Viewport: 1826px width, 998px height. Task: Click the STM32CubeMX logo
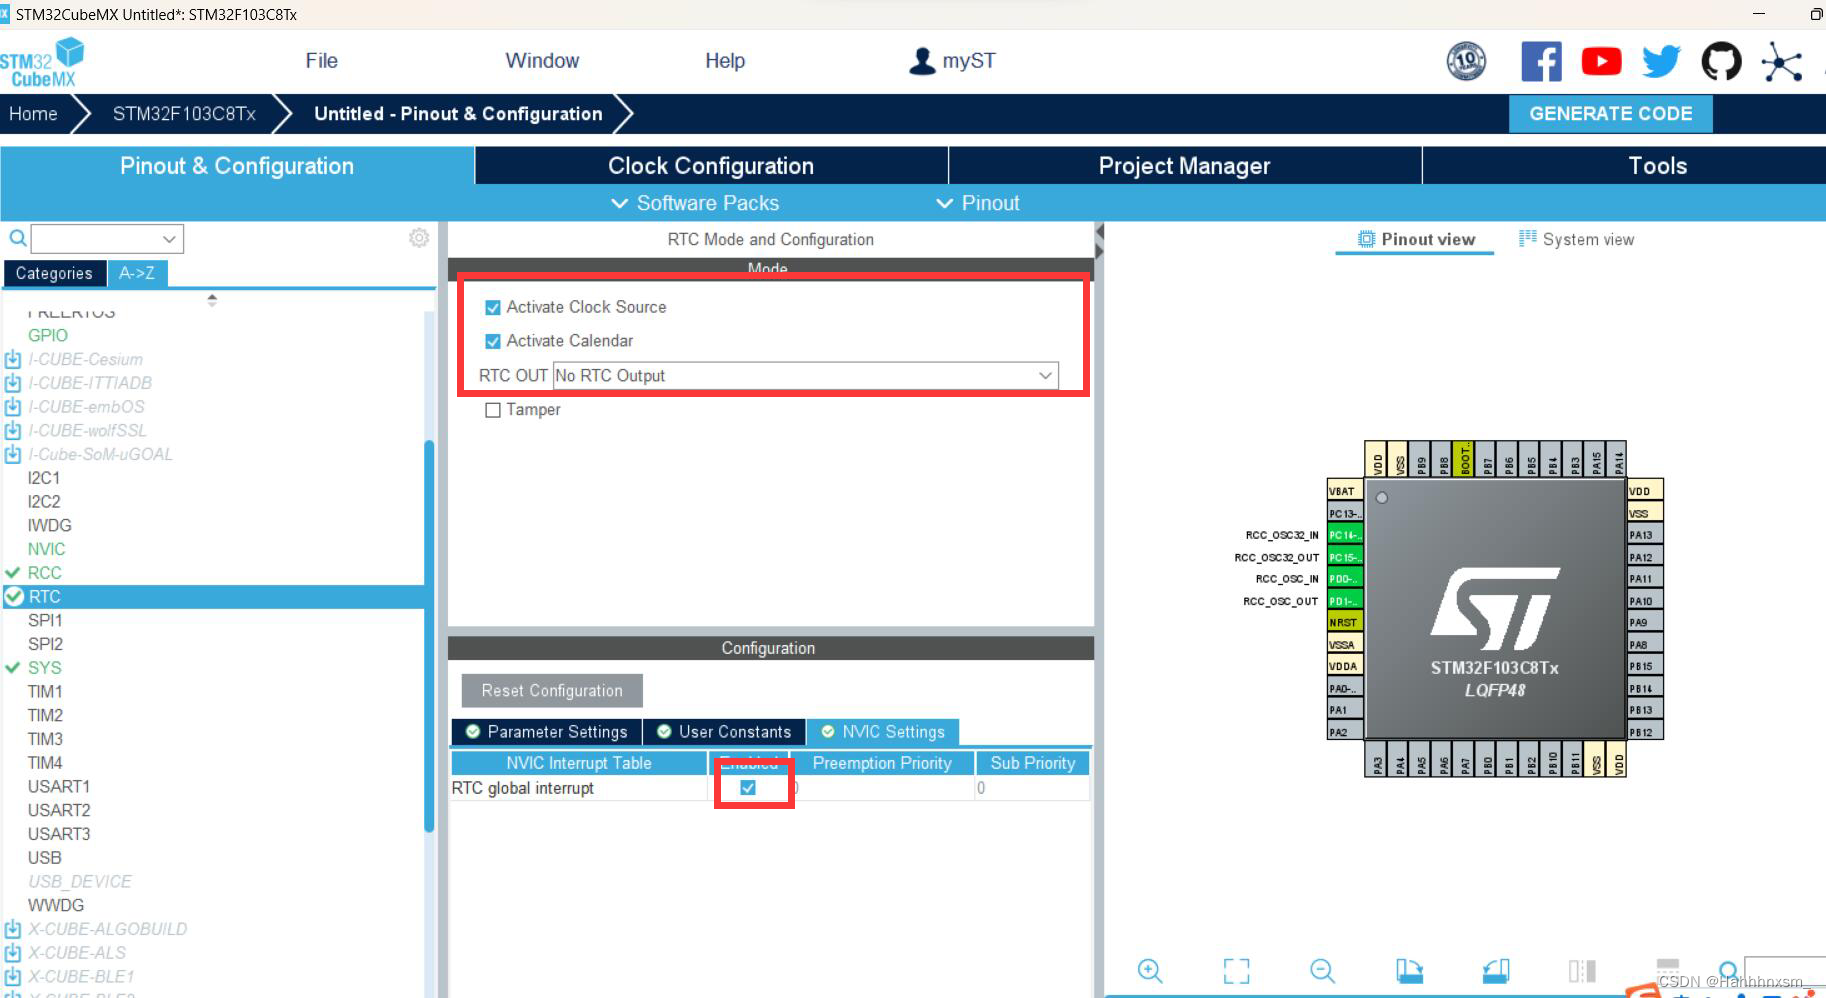click(x=42, y=62)
